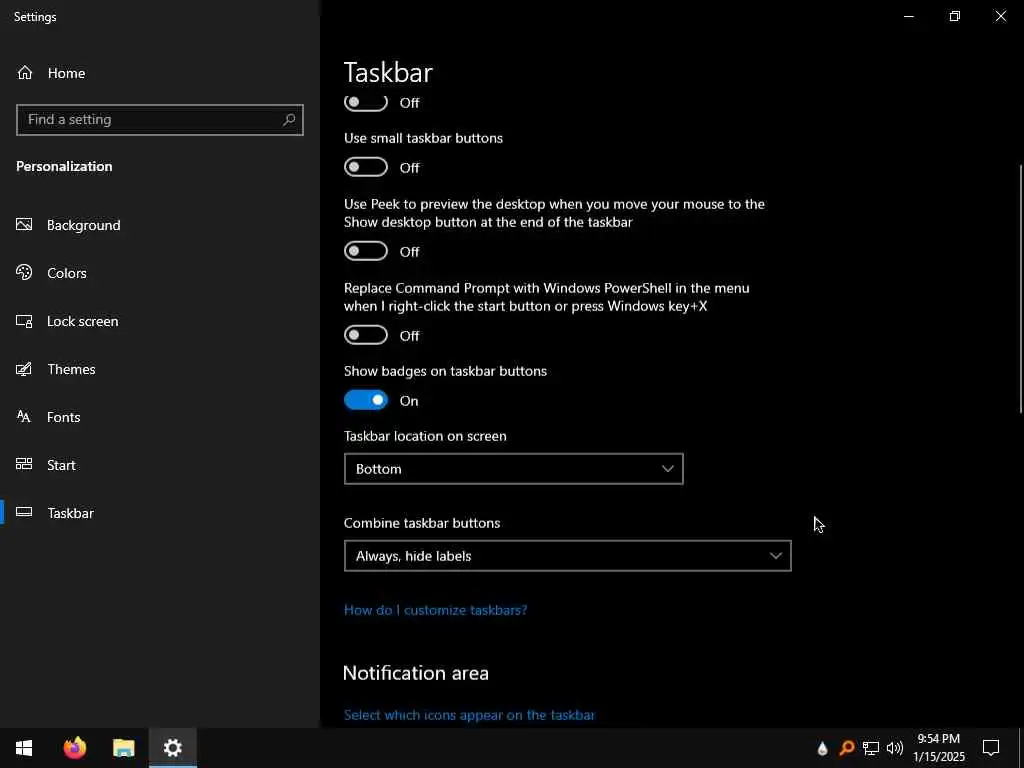Switch to the Fonts page
This screenshot has width=1024, height=768.
(159, 417)
